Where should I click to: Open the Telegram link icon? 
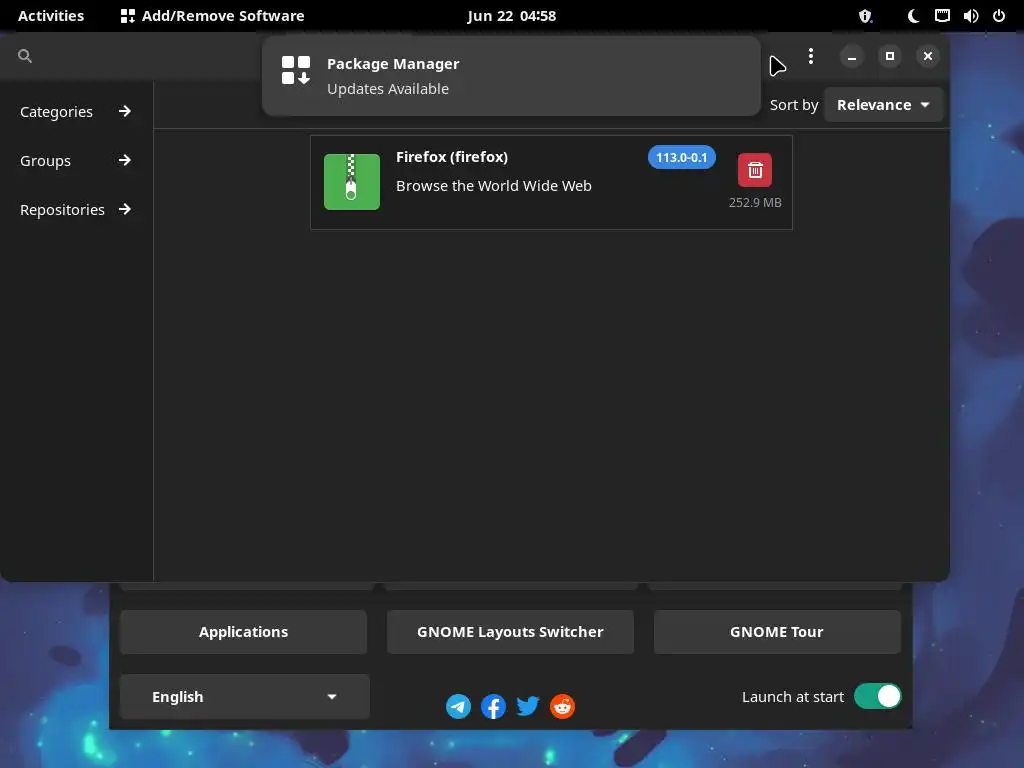(x=458, y=706)
